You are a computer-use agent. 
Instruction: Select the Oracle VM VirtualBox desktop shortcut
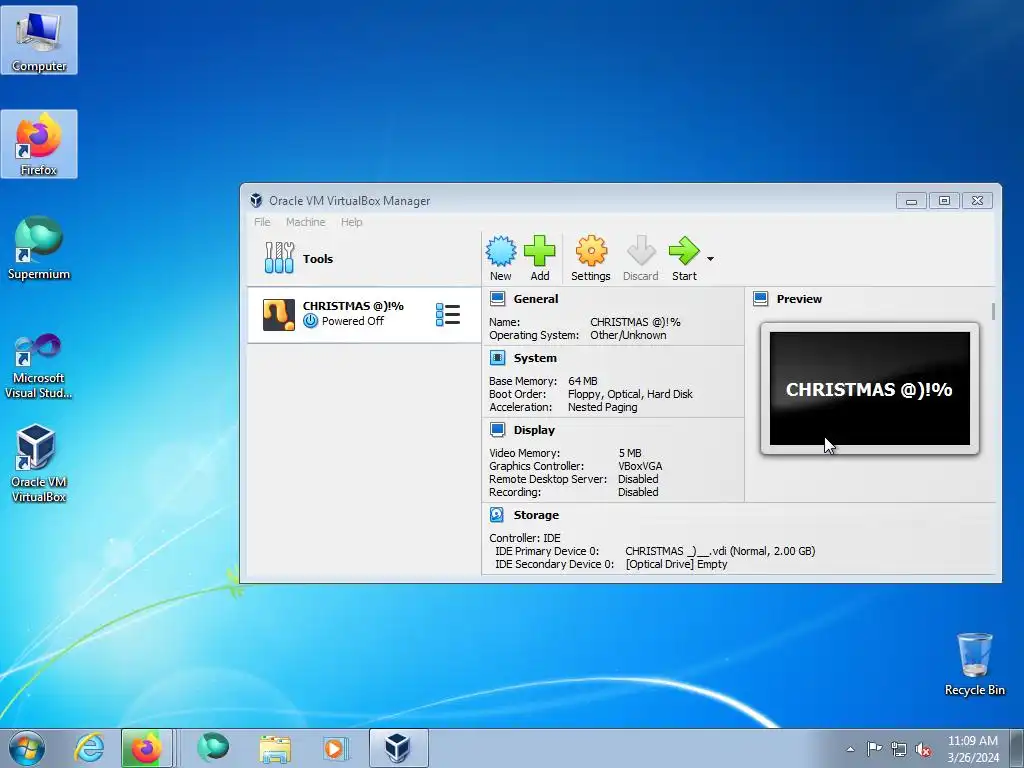click(x=39, y=462)
